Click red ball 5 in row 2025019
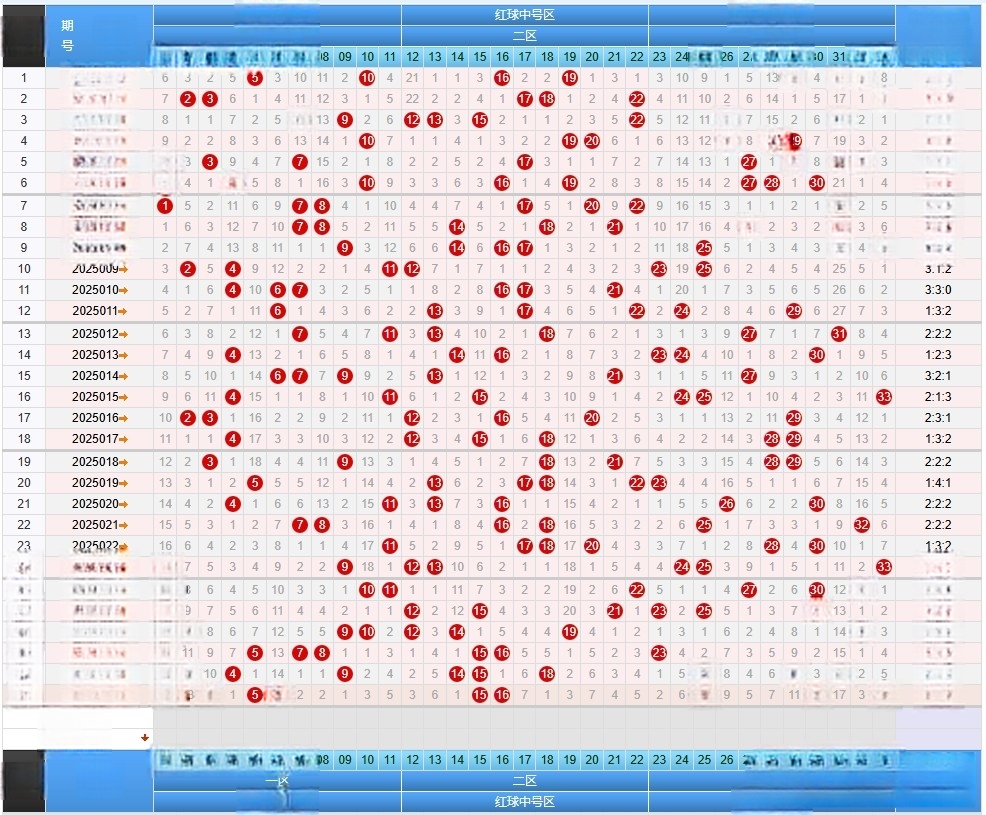The width and height of the screenshot is (986, 815). 255,483
